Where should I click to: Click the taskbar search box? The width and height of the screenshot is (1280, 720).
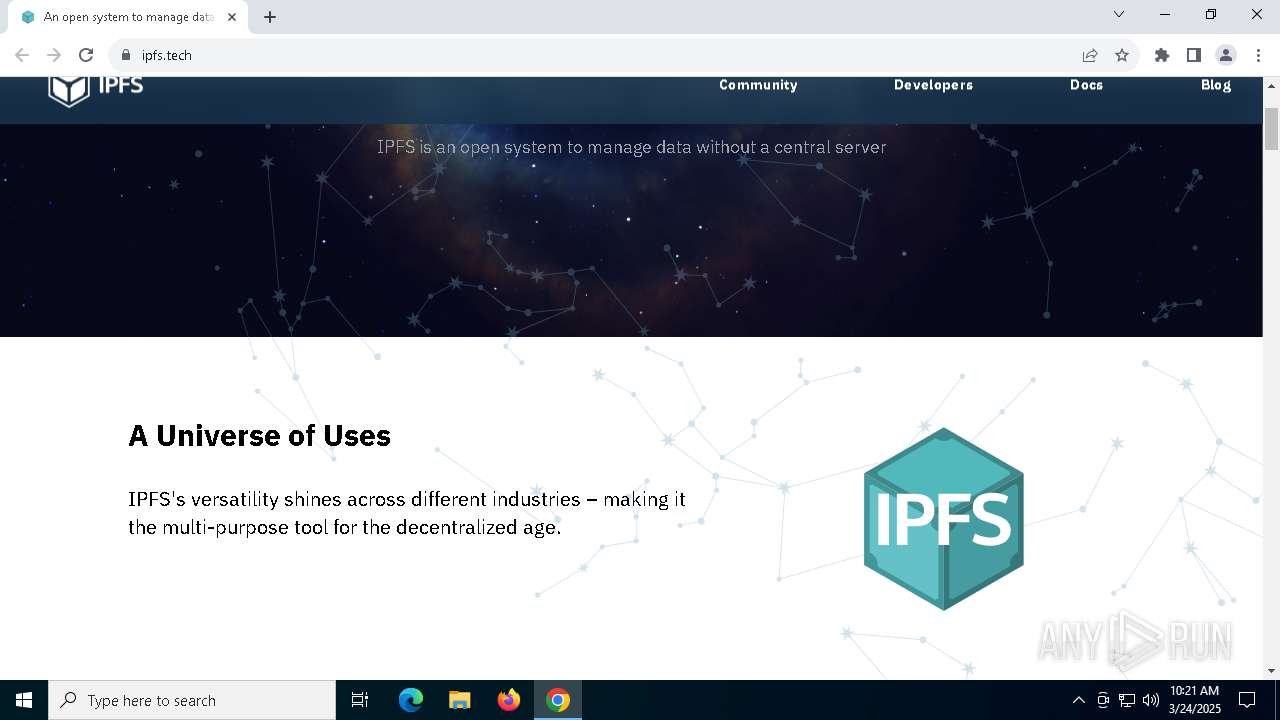pos(192,700)
